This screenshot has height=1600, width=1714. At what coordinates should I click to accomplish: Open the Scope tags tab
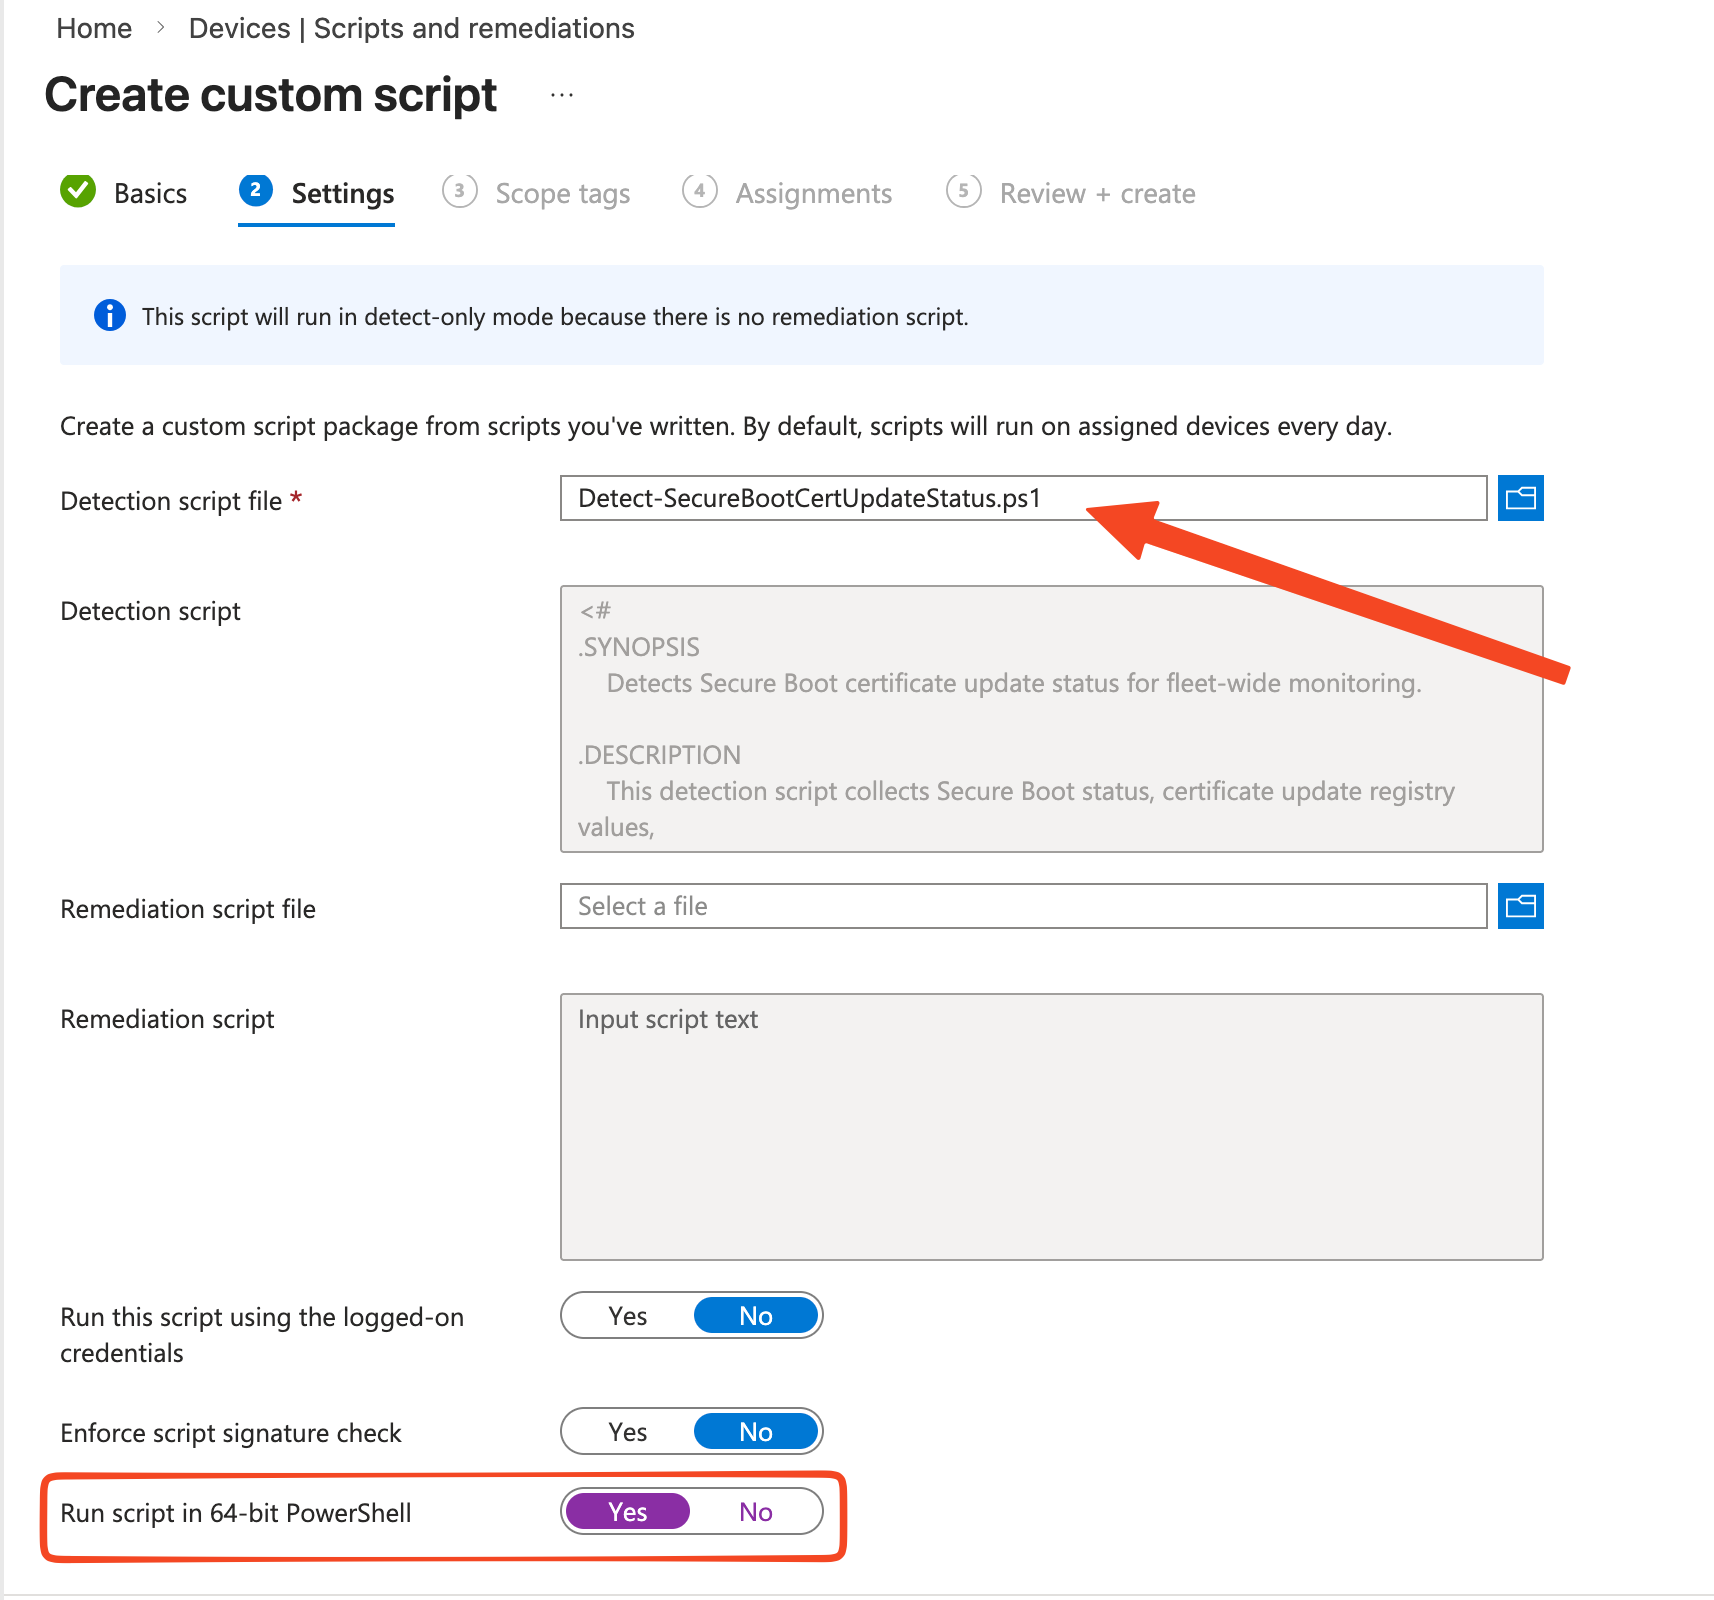coord(562,193)
